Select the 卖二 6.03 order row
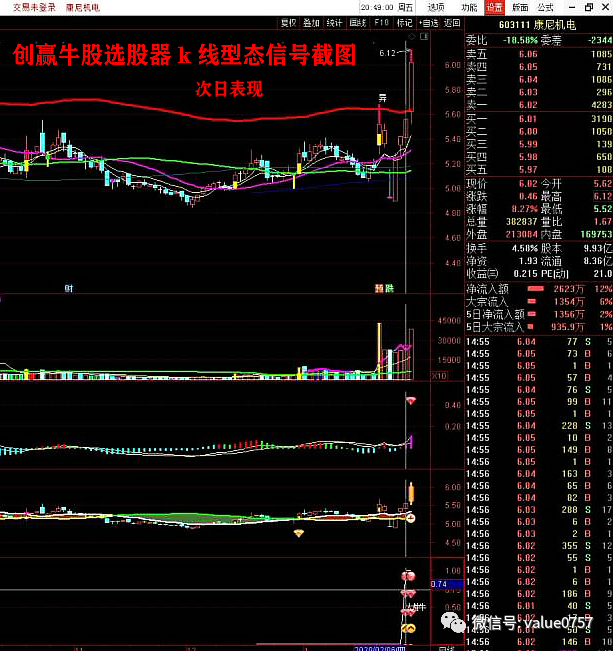The width and height of the screenshot is (613, 651). point(539,92)
